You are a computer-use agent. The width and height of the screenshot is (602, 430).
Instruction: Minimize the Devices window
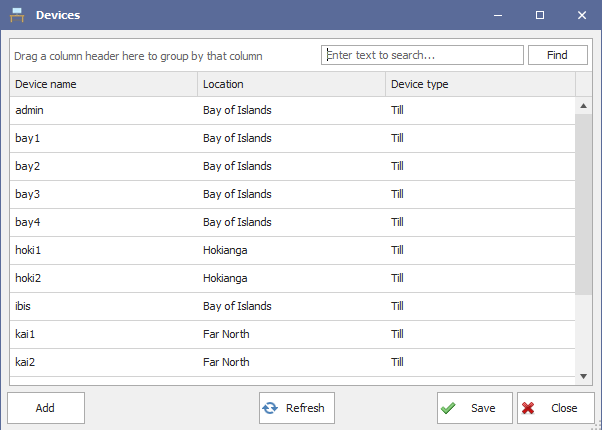498,15
